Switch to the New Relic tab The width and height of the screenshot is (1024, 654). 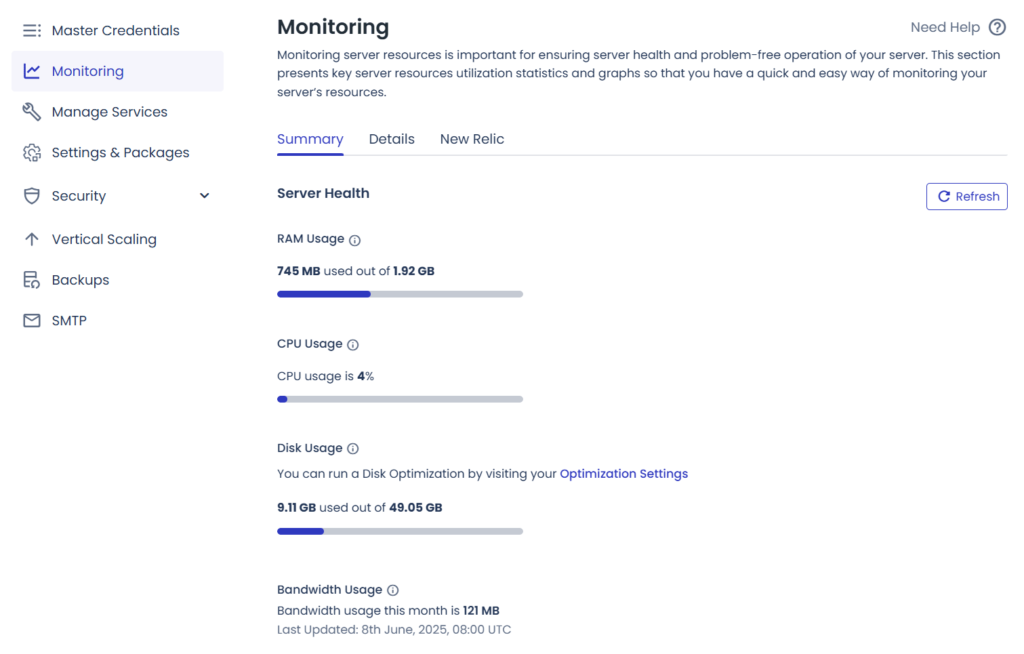(472, 139)
